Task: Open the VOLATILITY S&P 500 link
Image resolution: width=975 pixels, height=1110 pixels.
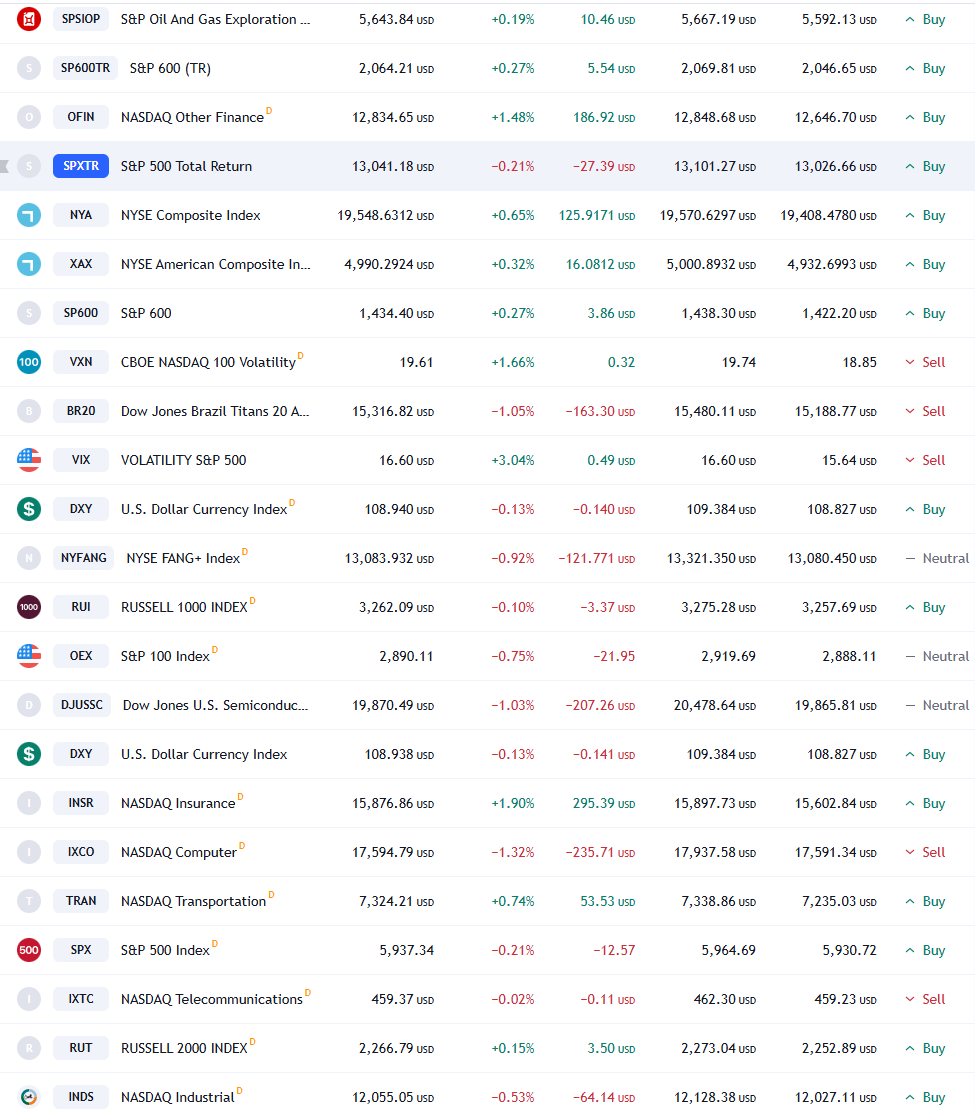Action: 183,460
